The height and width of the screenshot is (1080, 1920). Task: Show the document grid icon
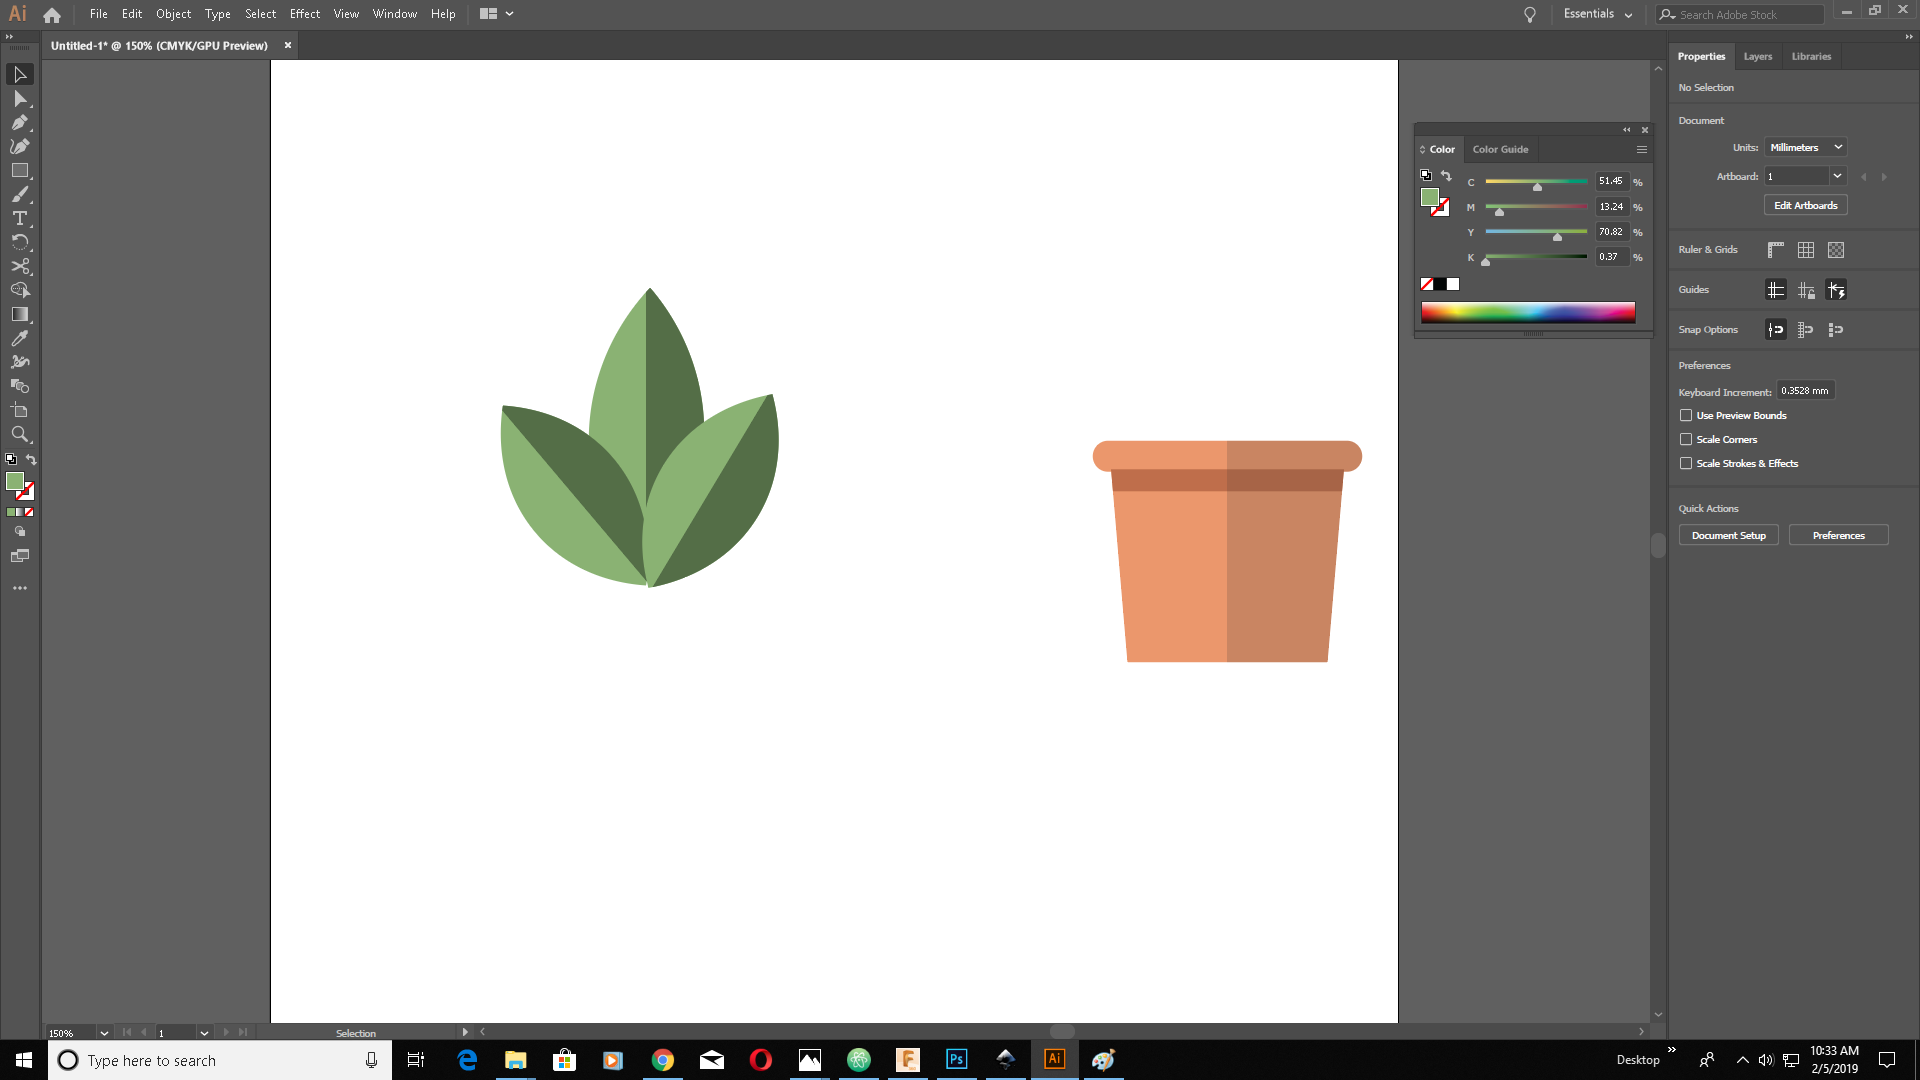click(x=1805, y=250)
